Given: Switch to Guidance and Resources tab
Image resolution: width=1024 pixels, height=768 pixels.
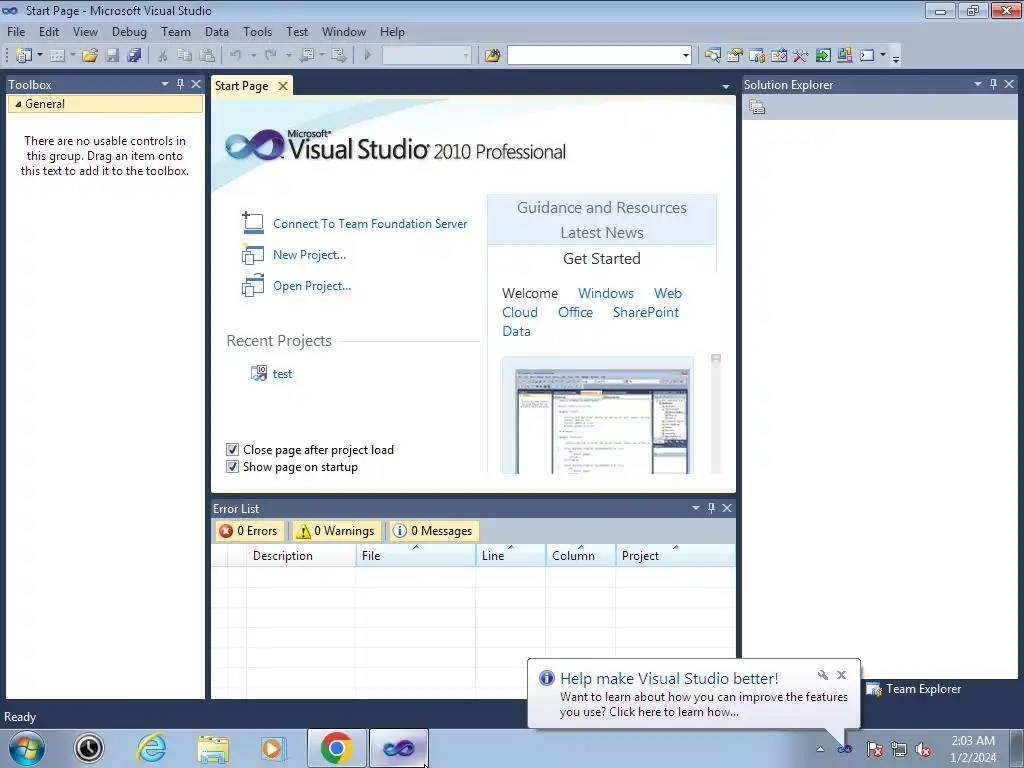Looking at the screenshot, I should tap(601, 208).
